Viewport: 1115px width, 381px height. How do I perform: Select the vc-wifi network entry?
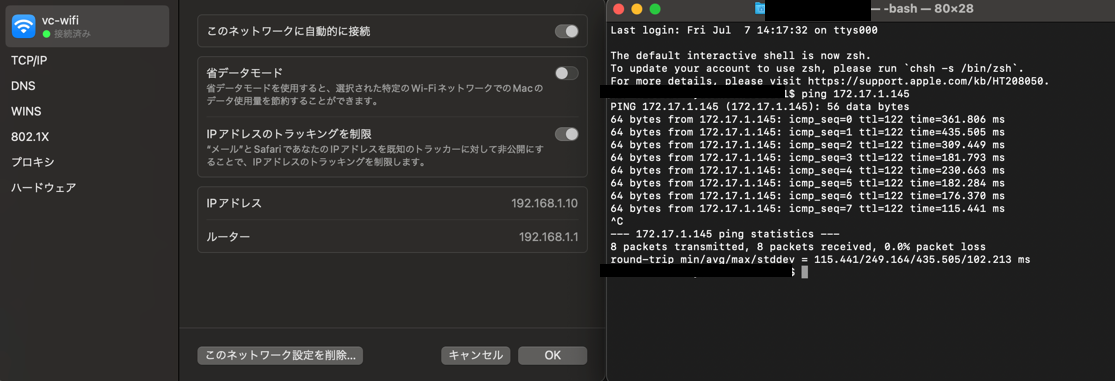pyautogui.click(x=87, y=26)
